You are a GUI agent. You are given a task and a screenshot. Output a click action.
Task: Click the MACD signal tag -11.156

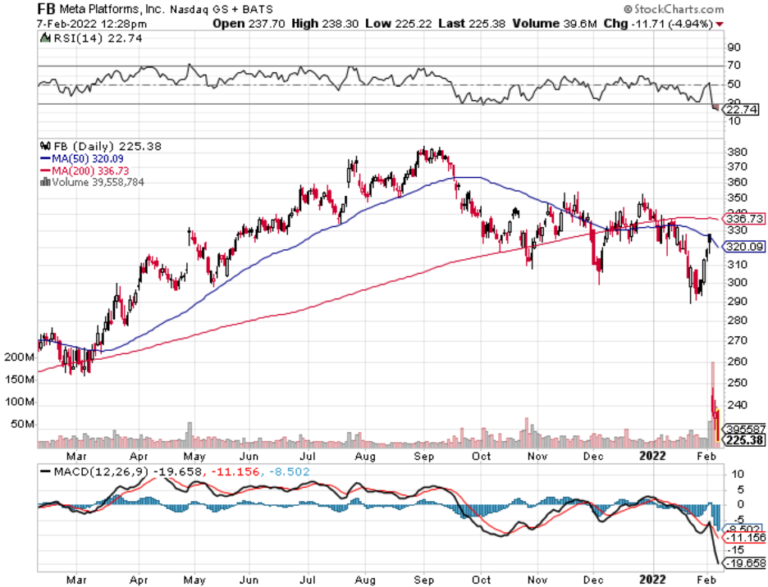coord(744,538)
